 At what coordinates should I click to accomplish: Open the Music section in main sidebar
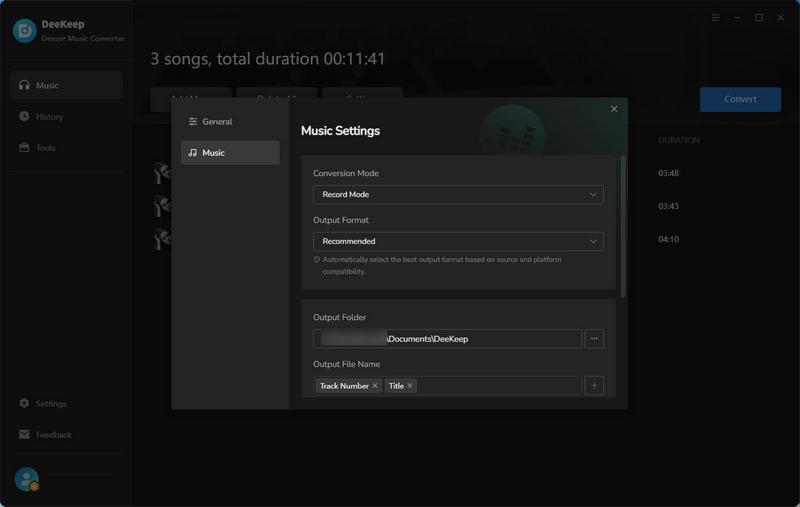coord(66,85)
